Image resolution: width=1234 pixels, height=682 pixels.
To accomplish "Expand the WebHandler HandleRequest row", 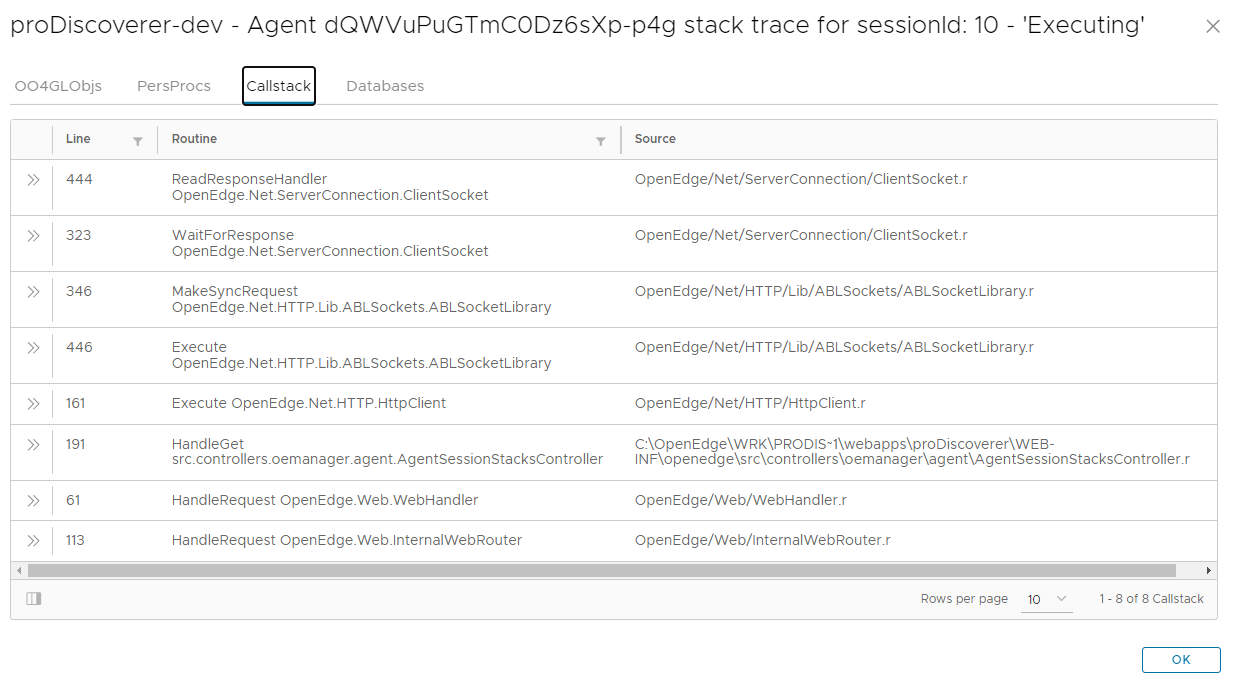I will point(33,501).
